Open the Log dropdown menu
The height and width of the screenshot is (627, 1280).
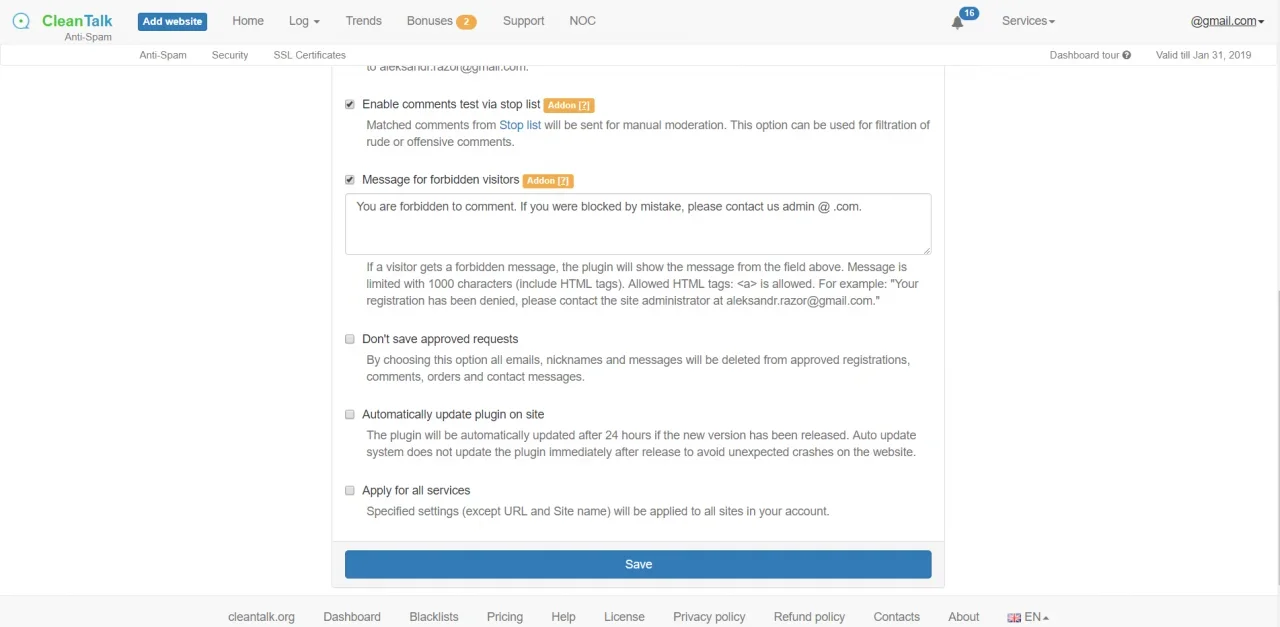(x=303, y=20)
